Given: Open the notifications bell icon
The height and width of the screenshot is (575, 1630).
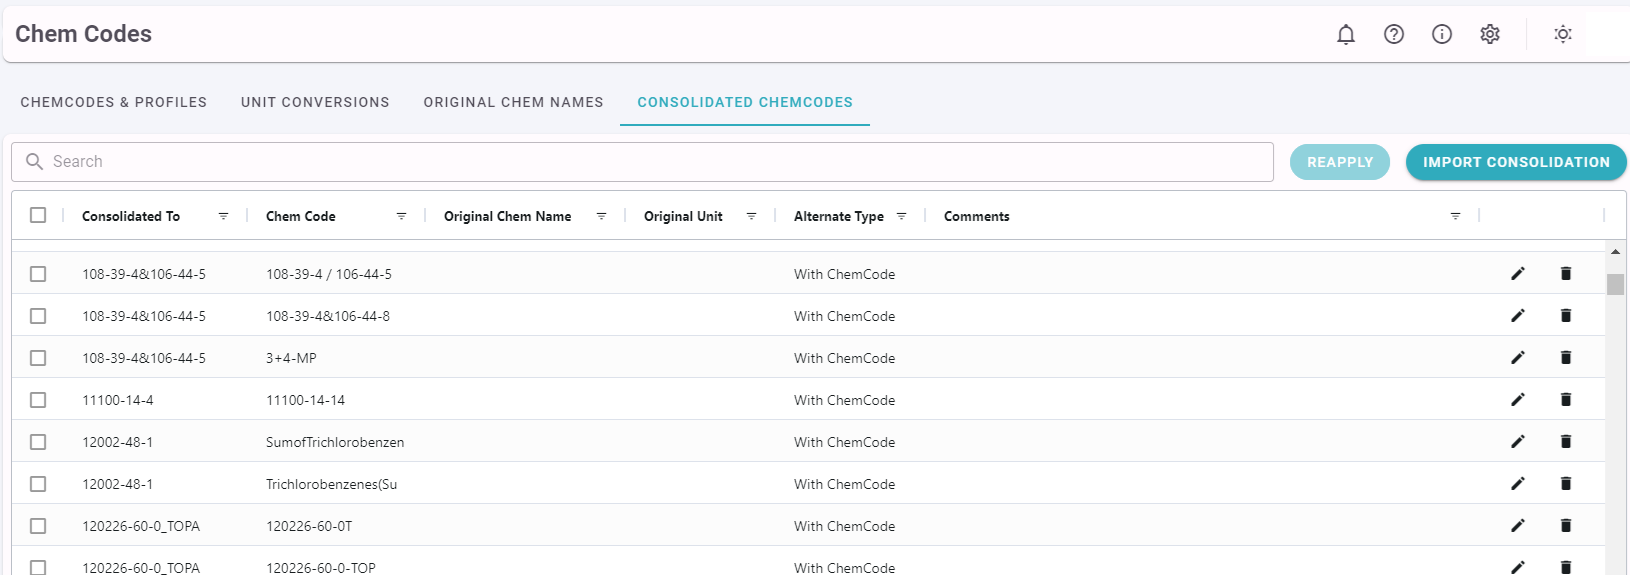Looking at the screenshot, I should (1346, 34).
